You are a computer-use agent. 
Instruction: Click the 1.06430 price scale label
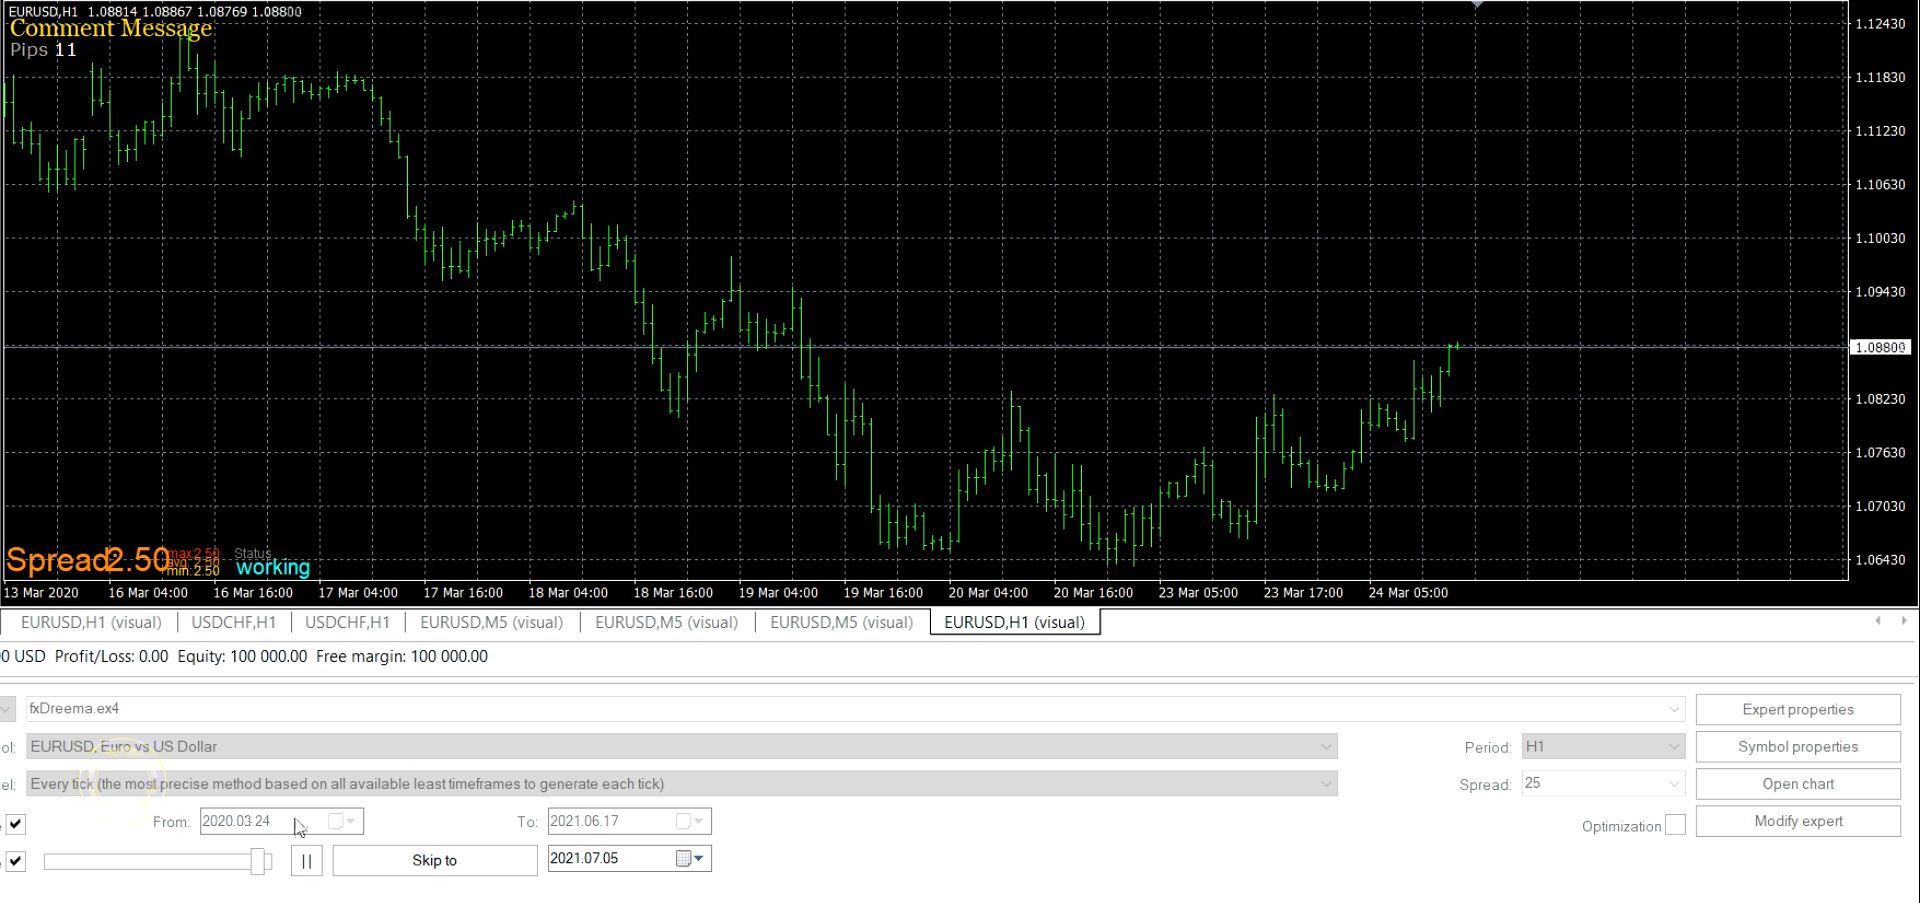[1880, 560]
